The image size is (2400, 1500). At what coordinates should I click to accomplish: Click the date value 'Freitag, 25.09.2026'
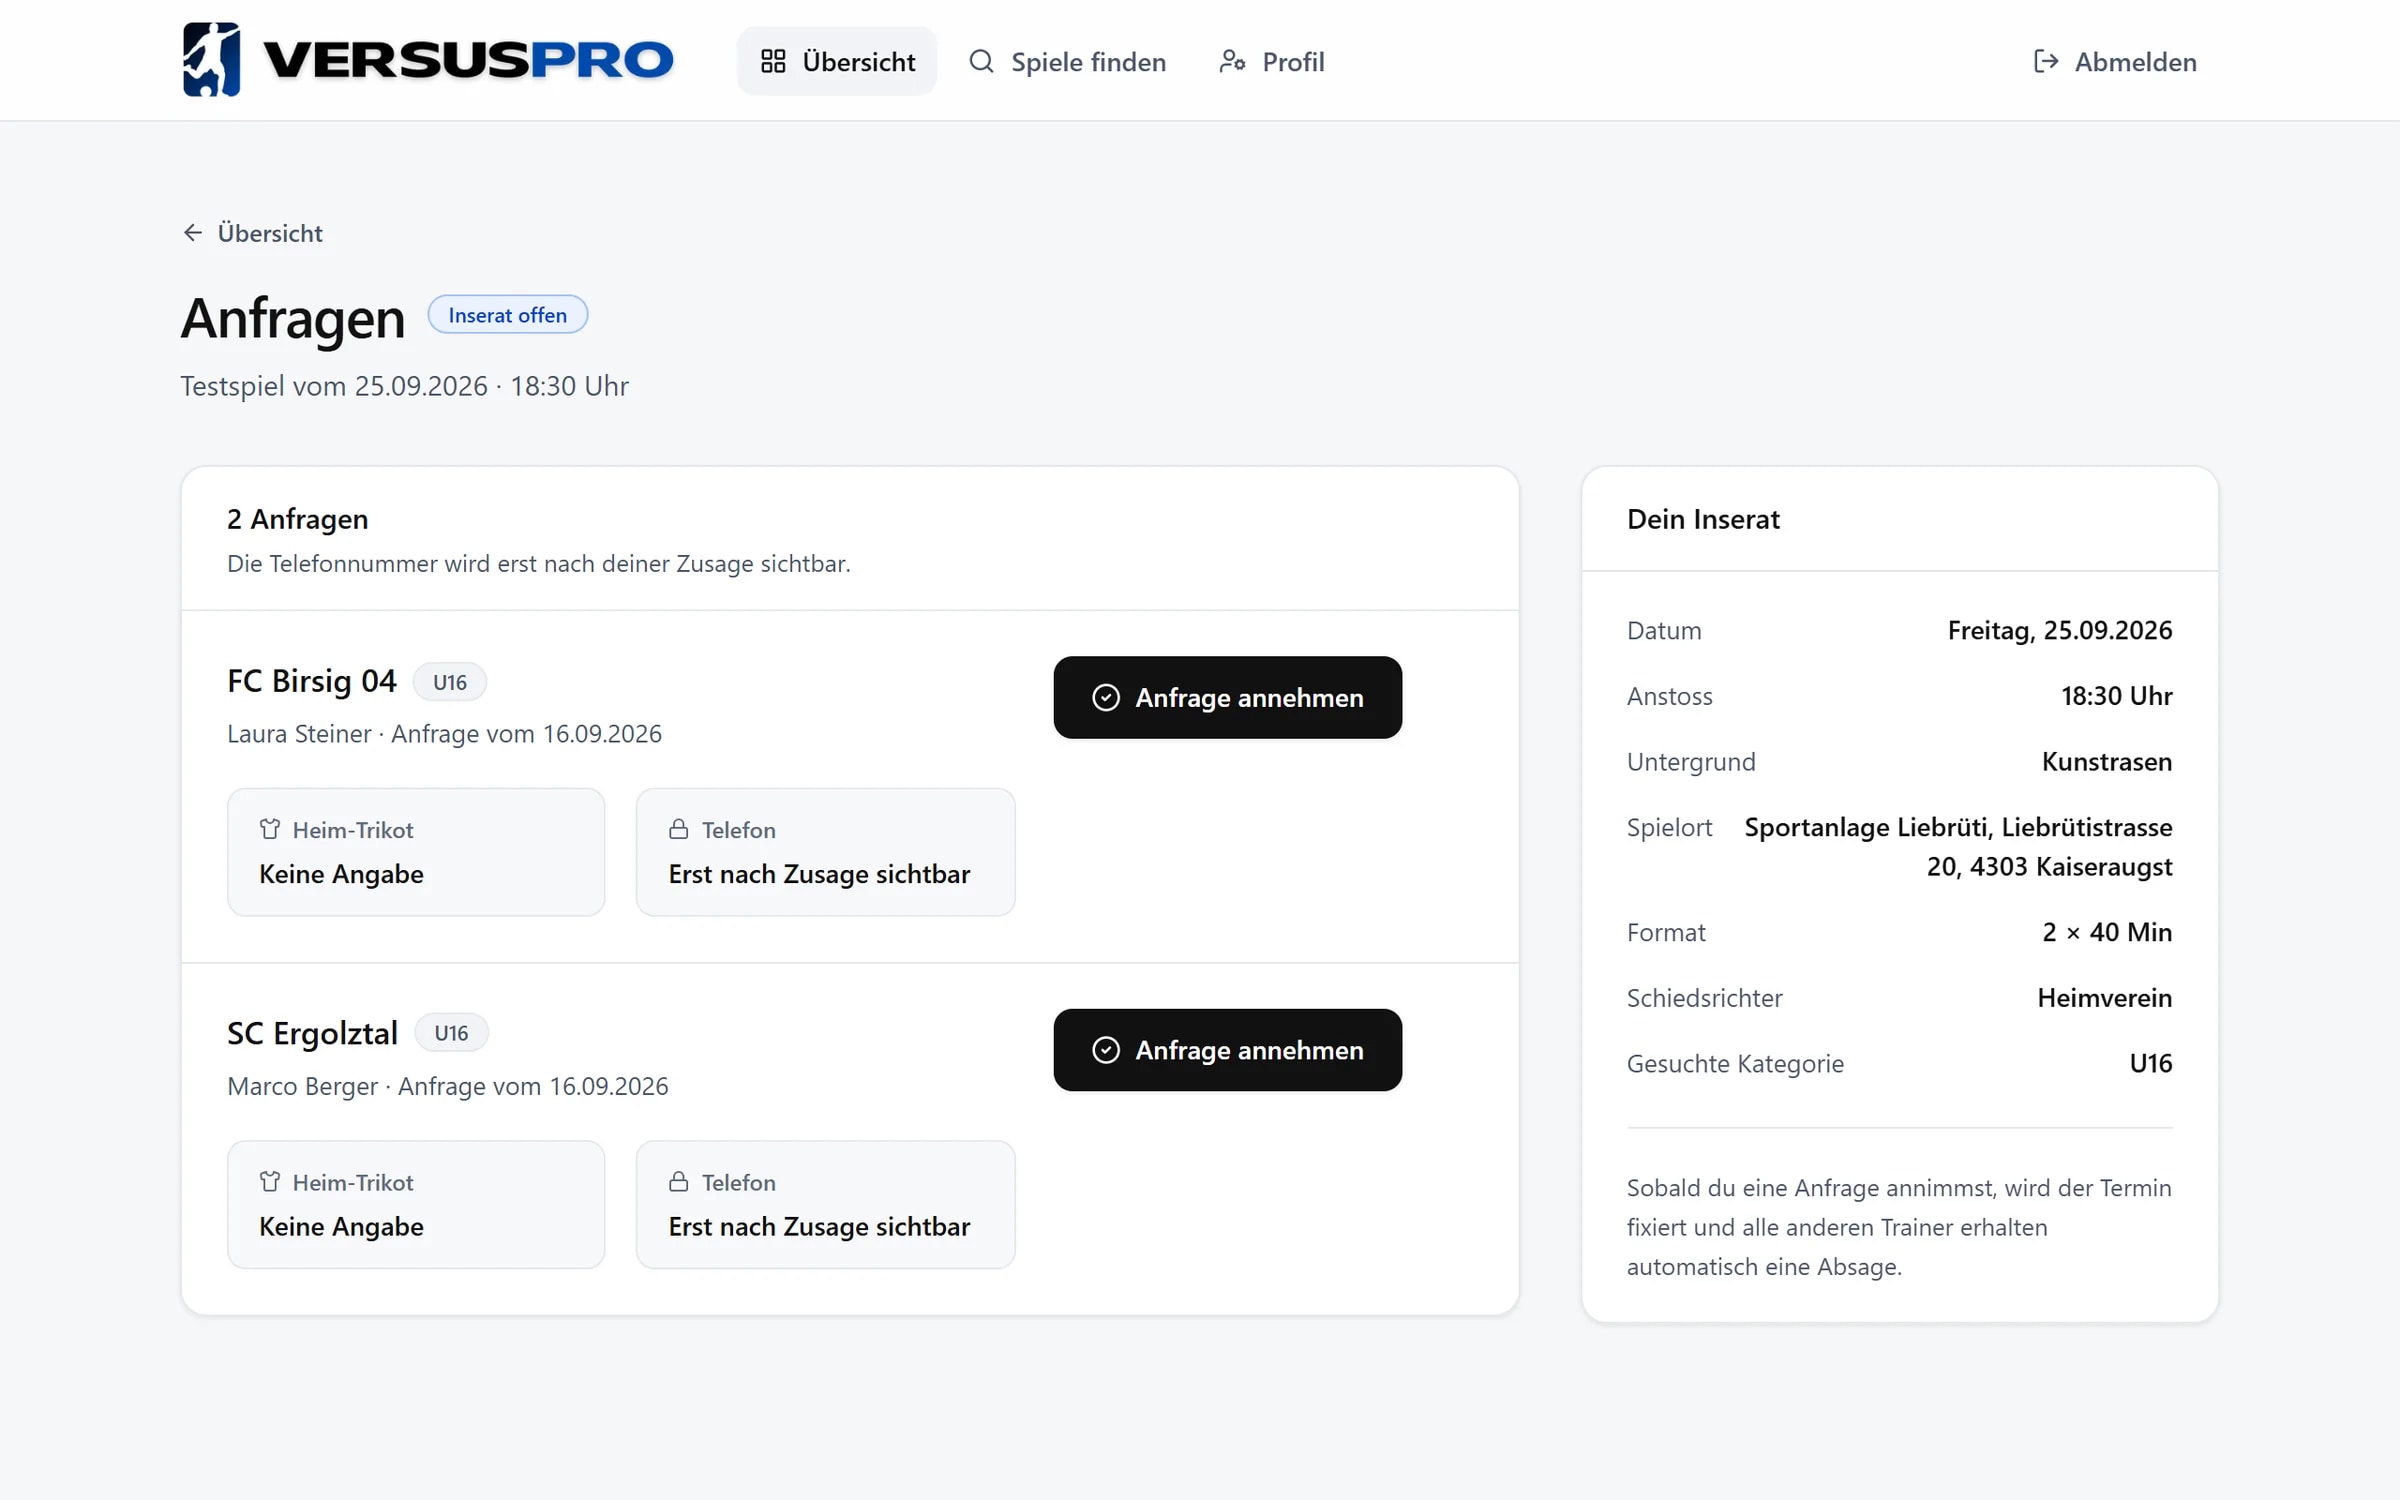pos(2059,630)
